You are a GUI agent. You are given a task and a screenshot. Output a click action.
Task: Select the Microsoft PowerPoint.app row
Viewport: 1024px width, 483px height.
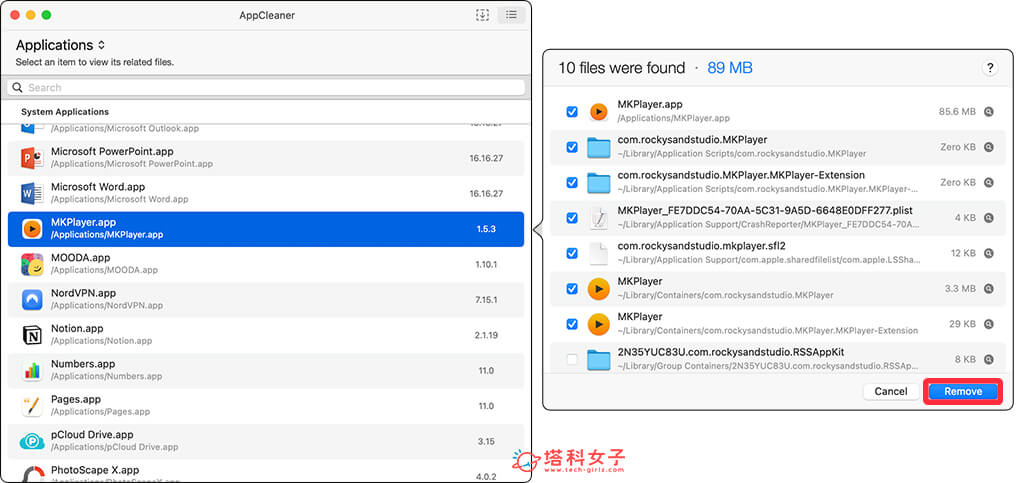click(266, 158)
